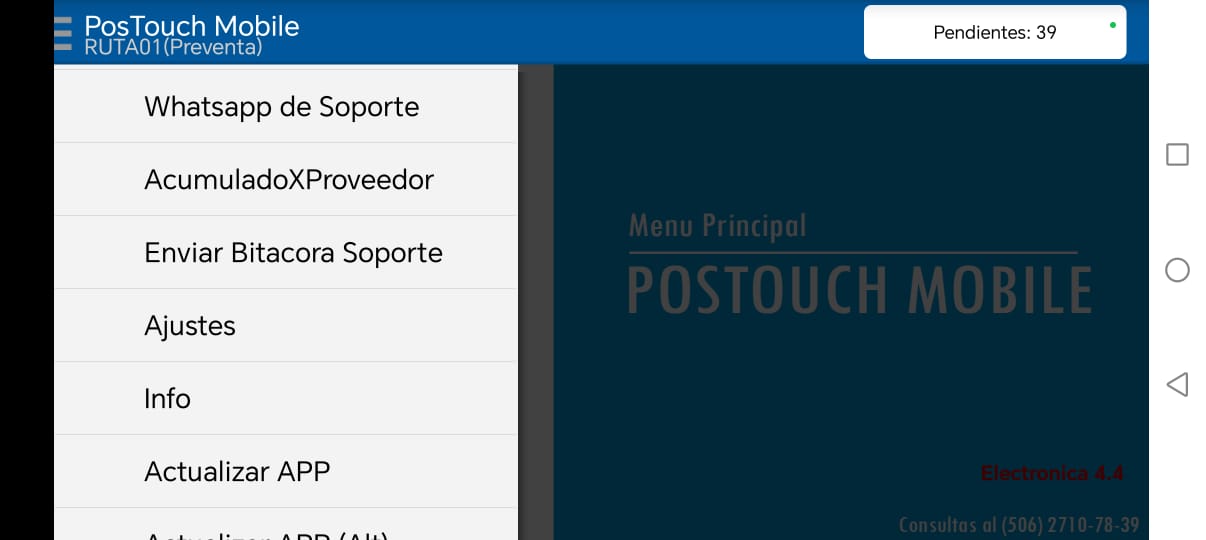Screen dimensions: 1206x540
Task: Tap the Menu Principal heading
Action: click(x=717, y=225)
